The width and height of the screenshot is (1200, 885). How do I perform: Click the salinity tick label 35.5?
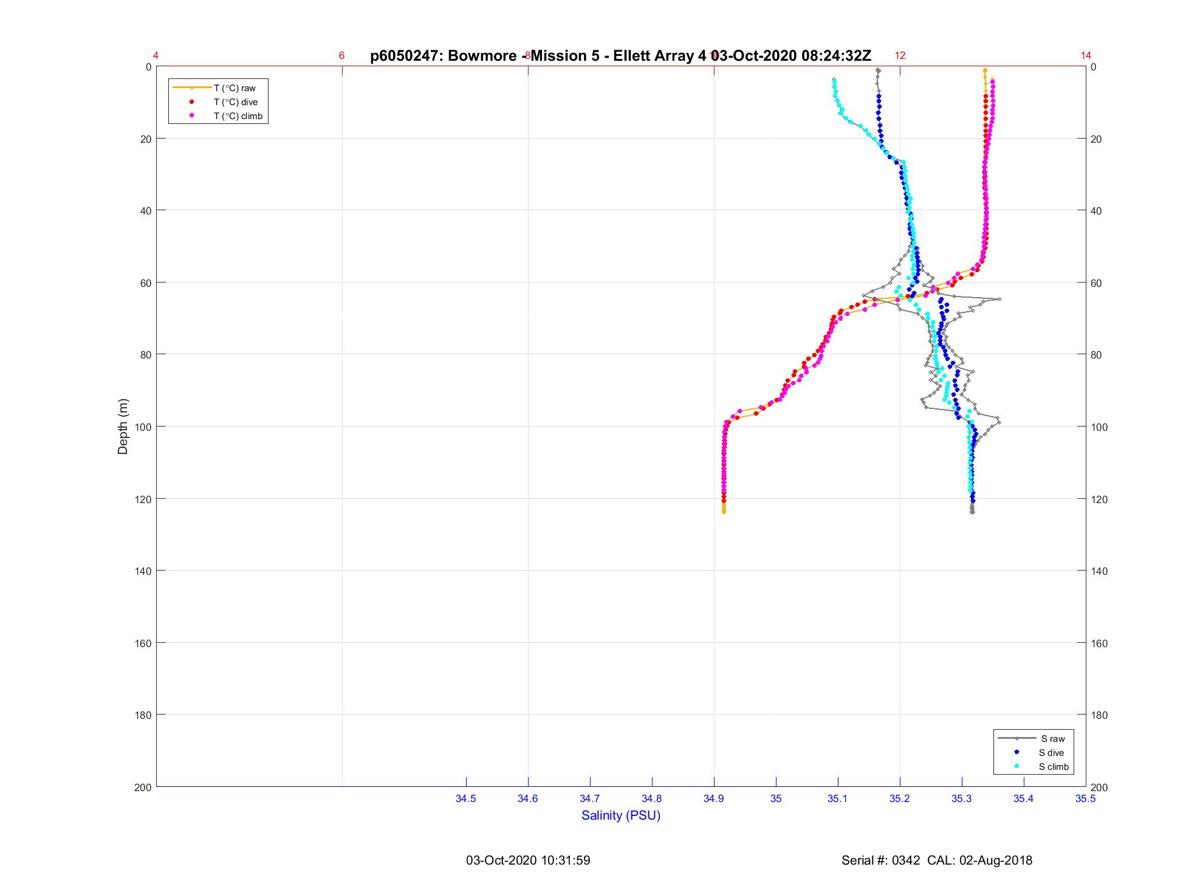click(x=1086, y=799)
